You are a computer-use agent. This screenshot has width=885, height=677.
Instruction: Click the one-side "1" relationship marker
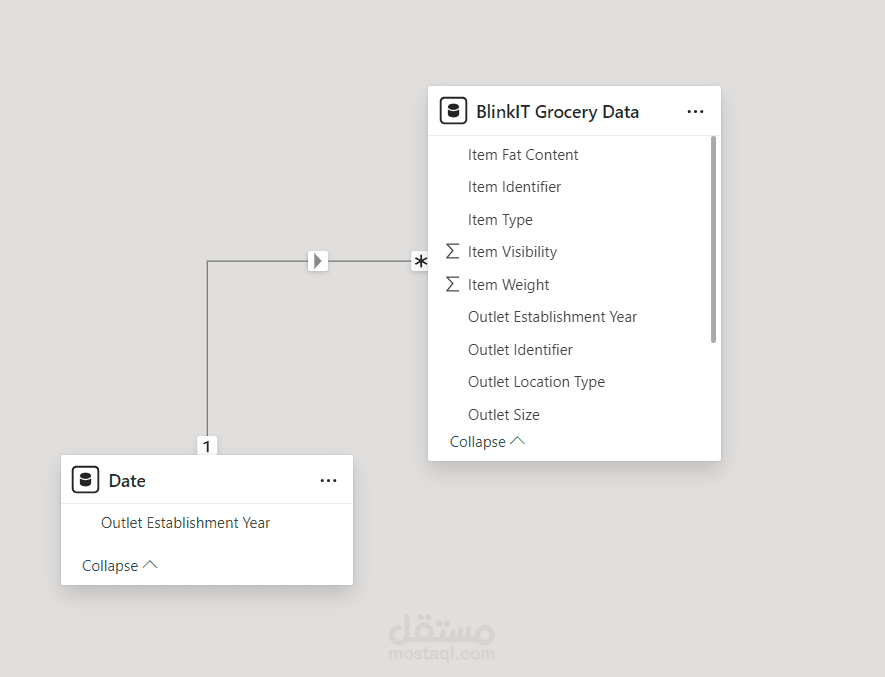point(207,446)
